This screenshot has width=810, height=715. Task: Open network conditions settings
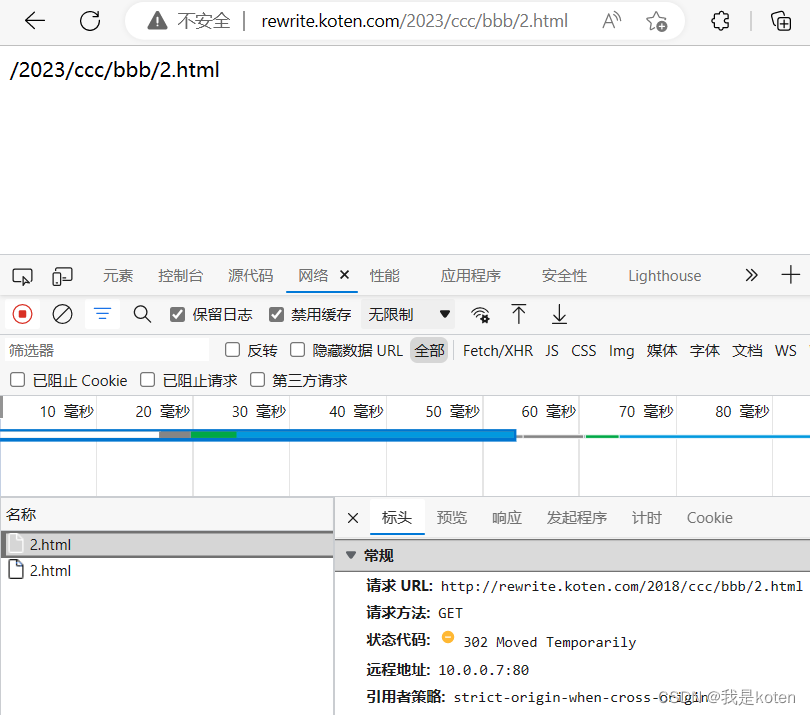click(x=480, y=314)
